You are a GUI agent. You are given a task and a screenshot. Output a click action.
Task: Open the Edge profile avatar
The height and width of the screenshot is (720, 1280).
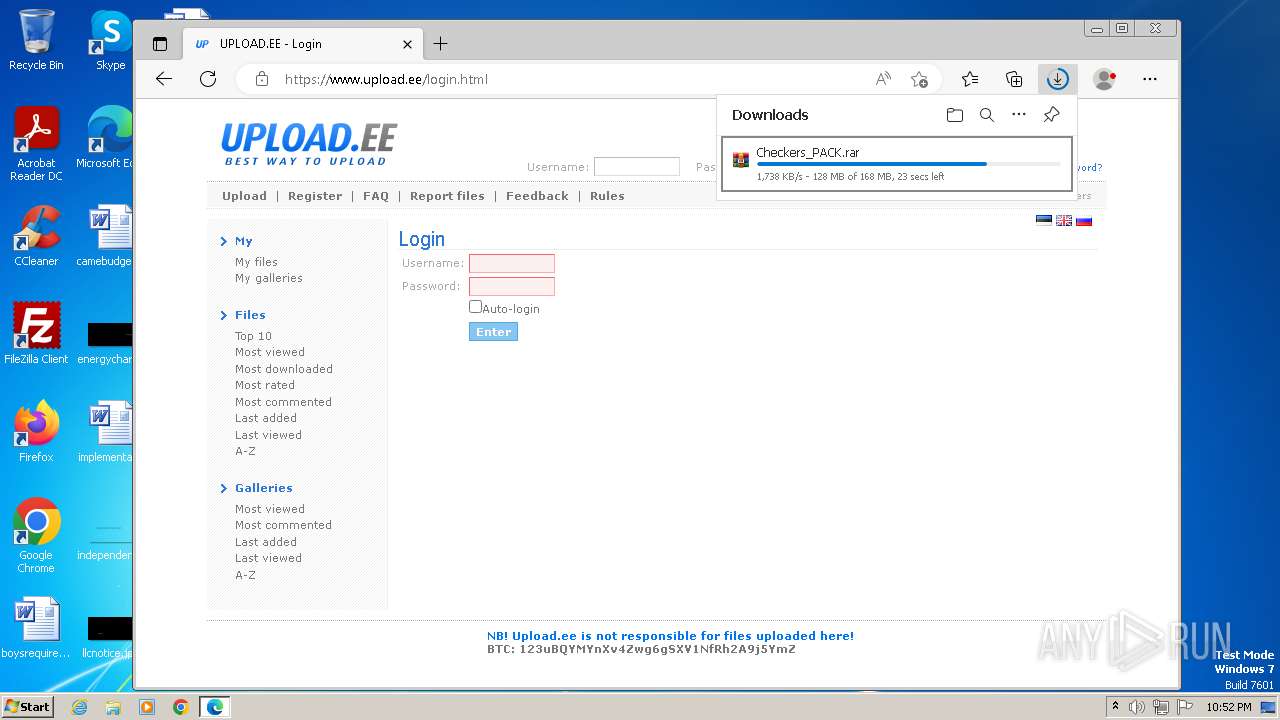(1104, 79)
